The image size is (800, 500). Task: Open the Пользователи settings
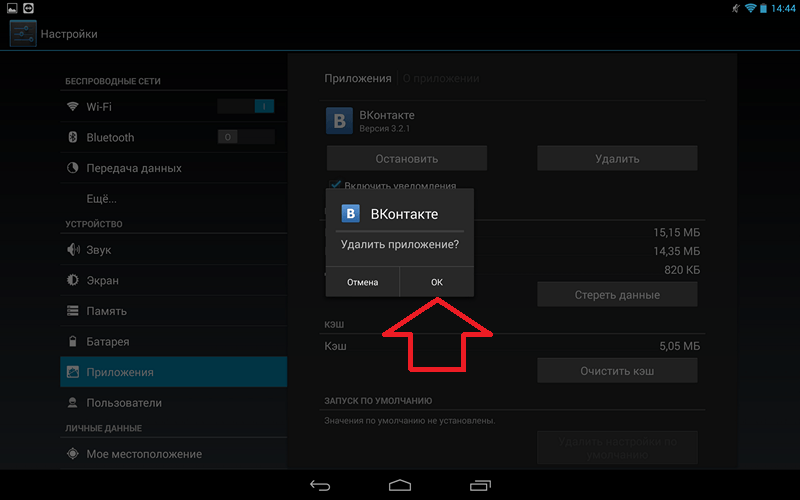pyautogui.click(x=173, y=403)
